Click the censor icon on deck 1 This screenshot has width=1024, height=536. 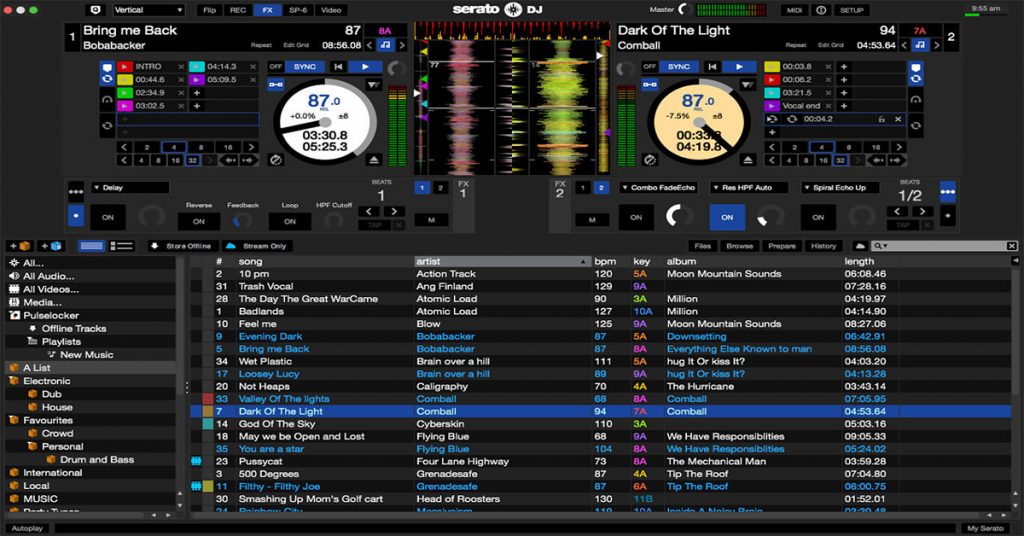tap(276, 159)
